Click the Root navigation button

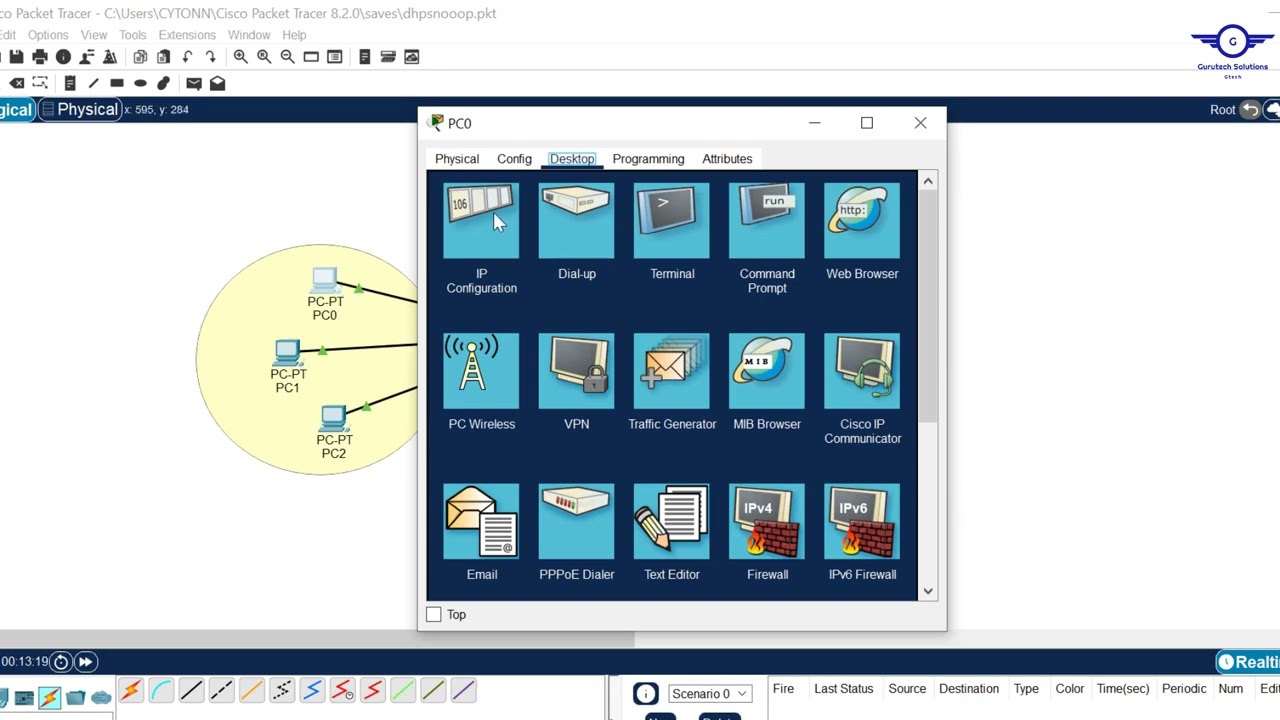1222,110
